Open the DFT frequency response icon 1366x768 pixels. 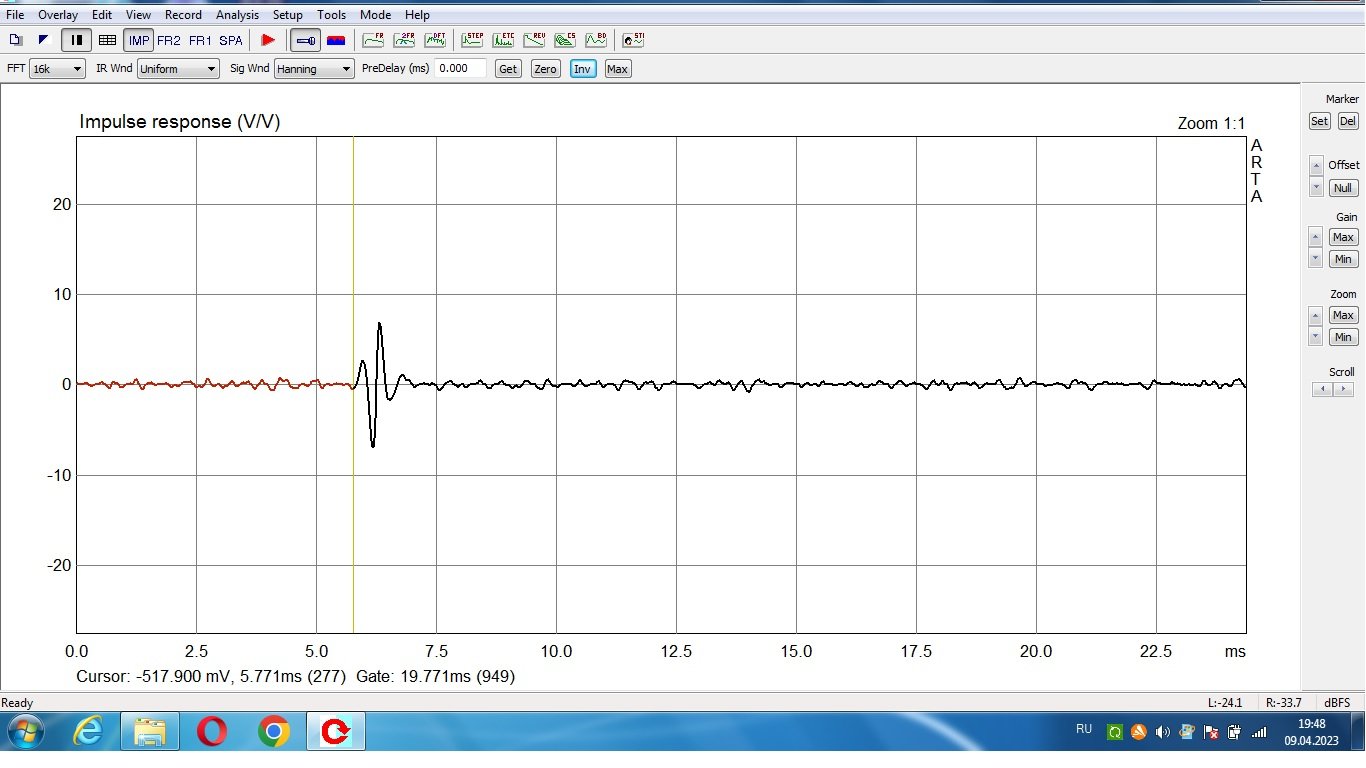point(435,40)
